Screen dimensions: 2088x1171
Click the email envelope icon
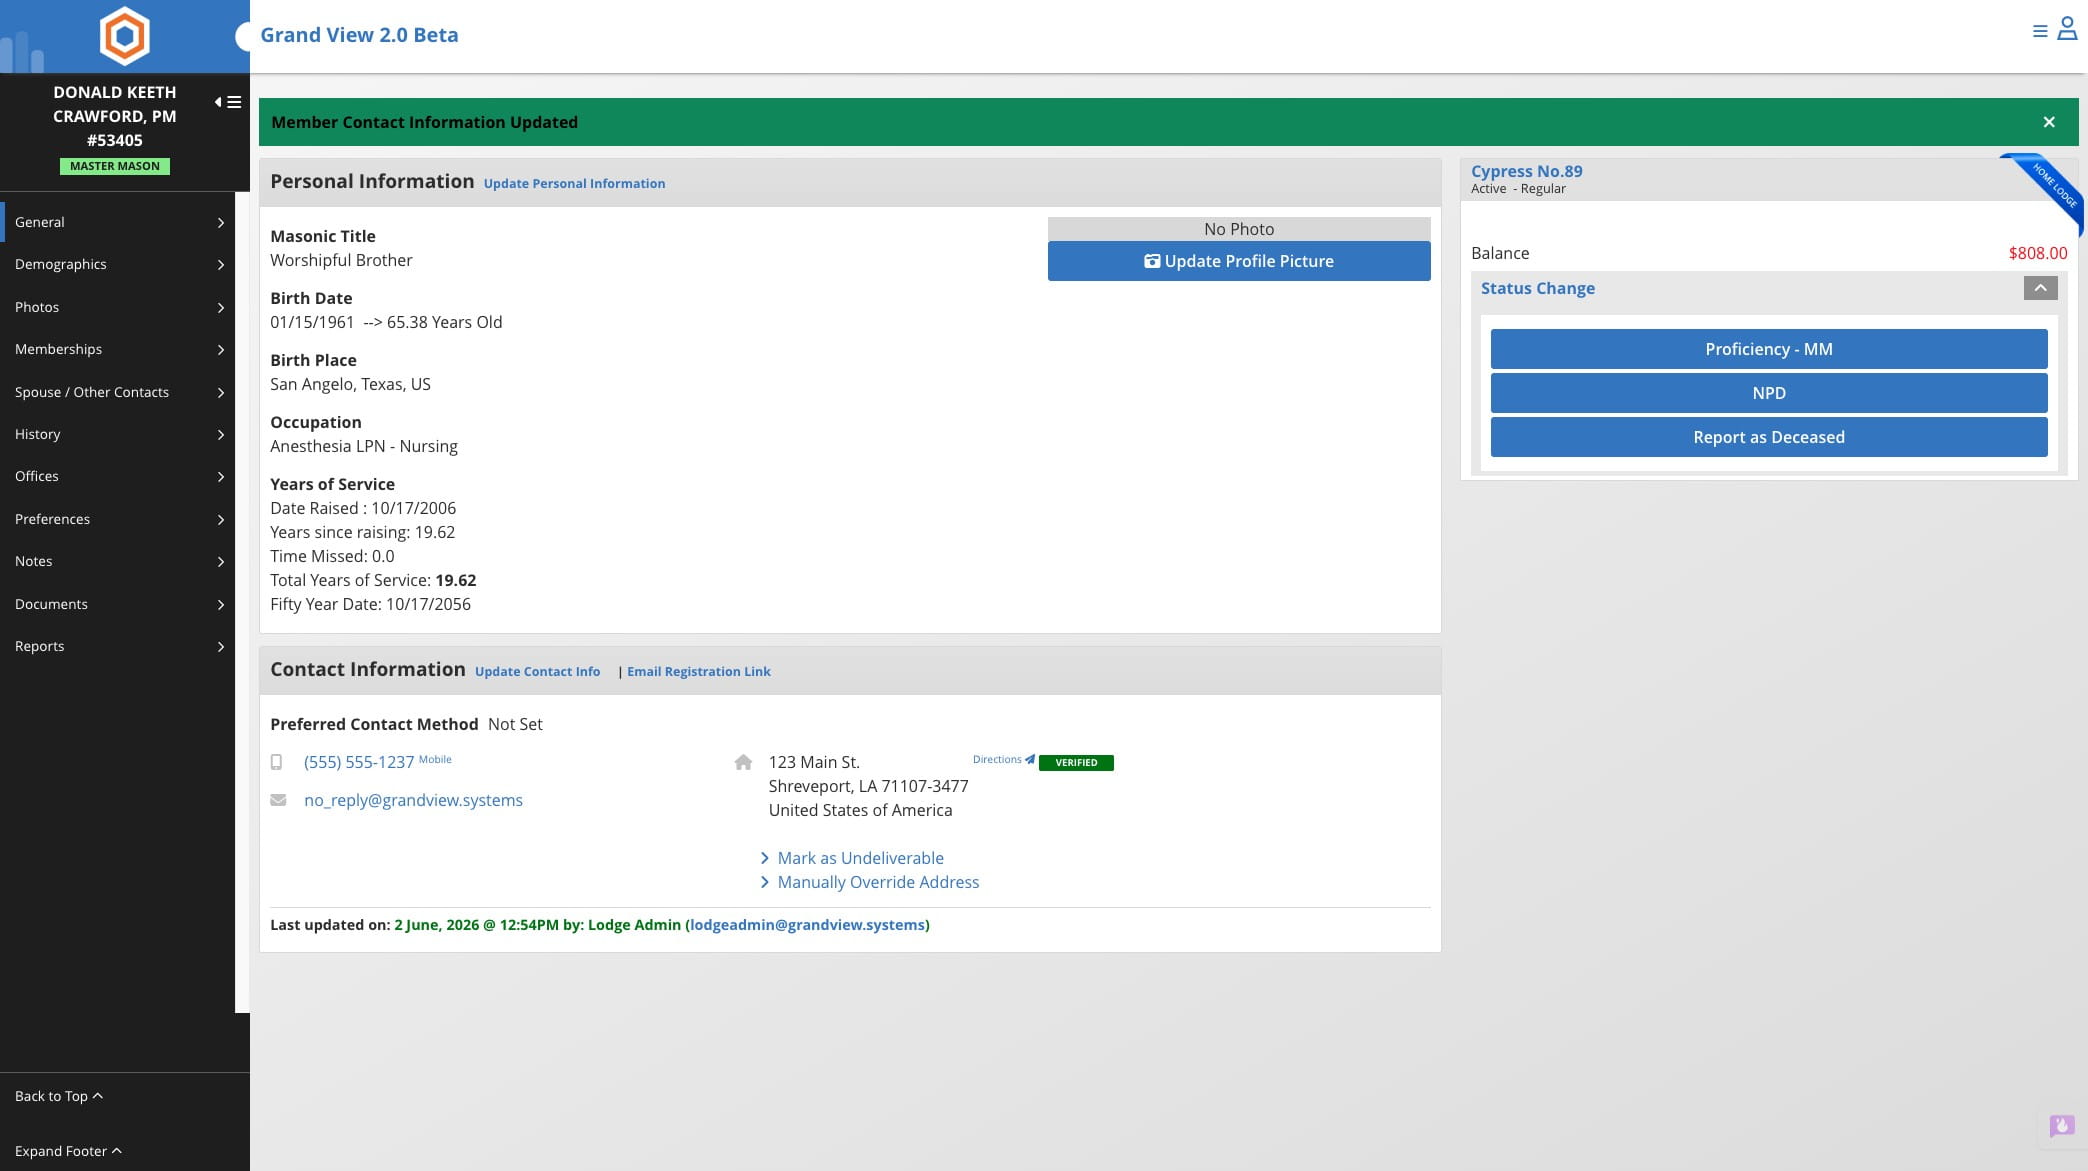click(278, 800)
